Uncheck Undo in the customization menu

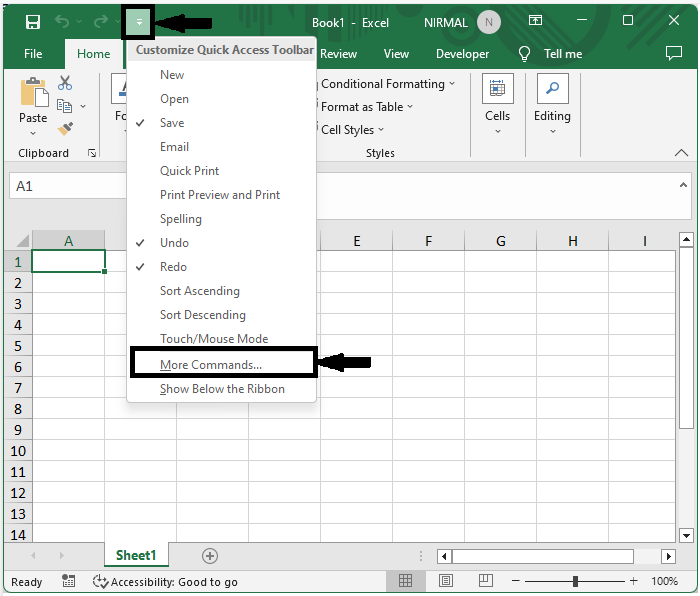pyautogui.click(x=221, y=243)
